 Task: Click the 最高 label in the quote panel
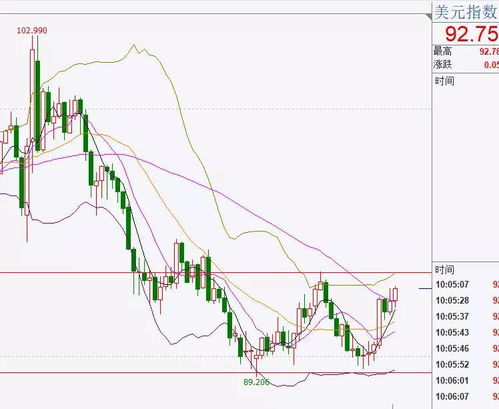pyautogui.click(x=443, y=51)
